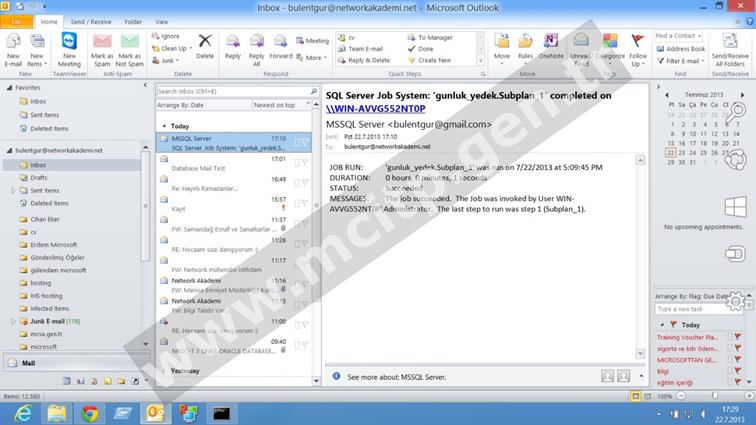Collapse the Today message group
This screenshot has width=756, height=425.
[164, 126]
